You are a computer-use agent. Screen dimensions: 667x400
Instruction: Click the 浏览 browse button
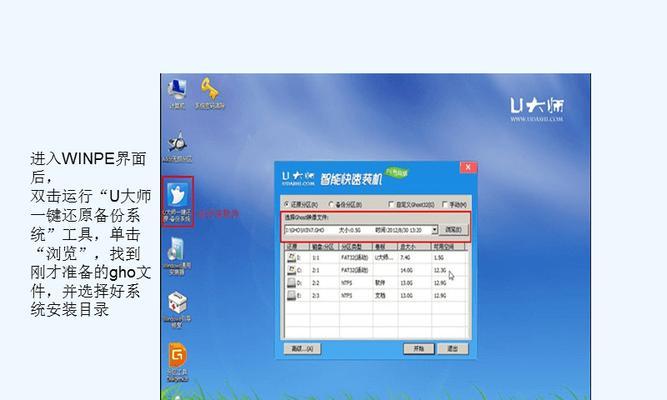453,230
